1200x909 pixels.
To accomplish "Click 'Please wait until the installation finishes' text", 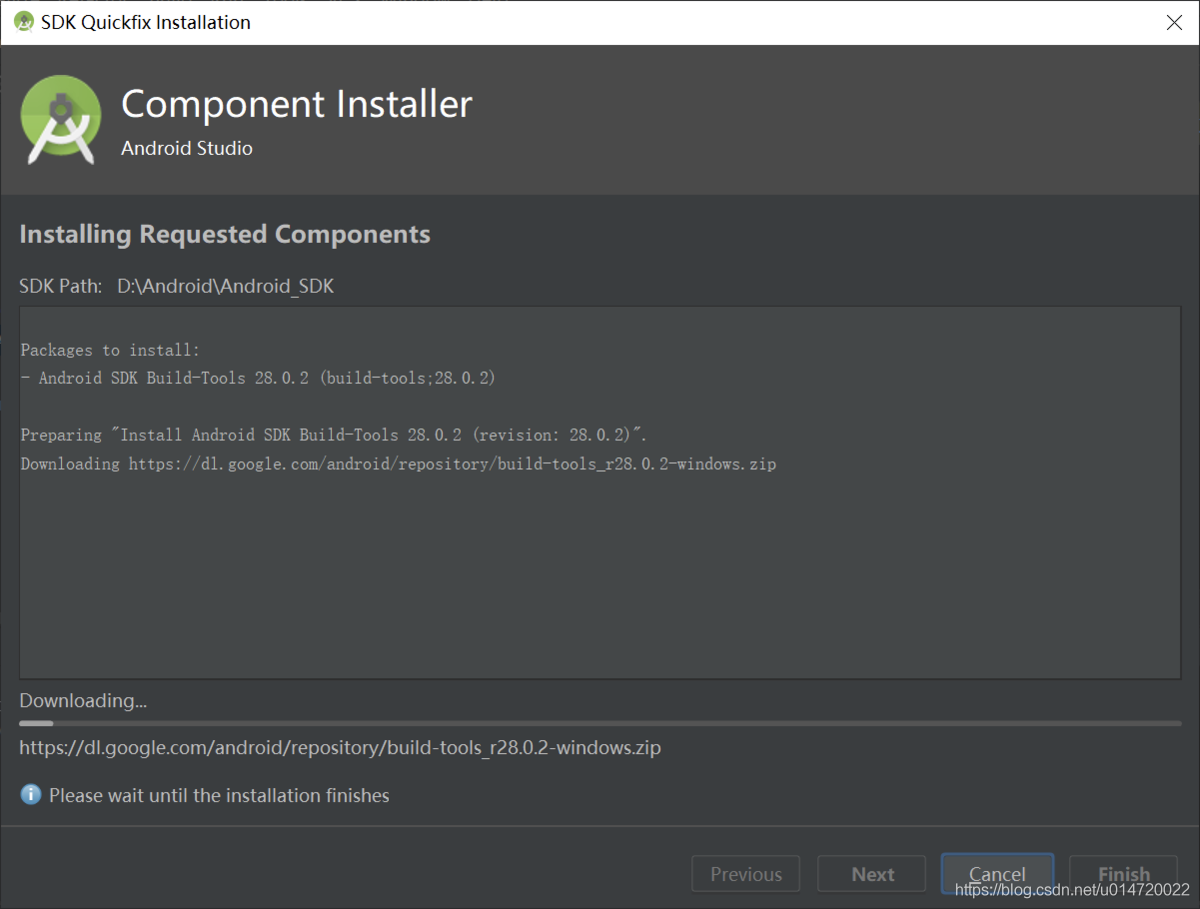I will [219, 796].
